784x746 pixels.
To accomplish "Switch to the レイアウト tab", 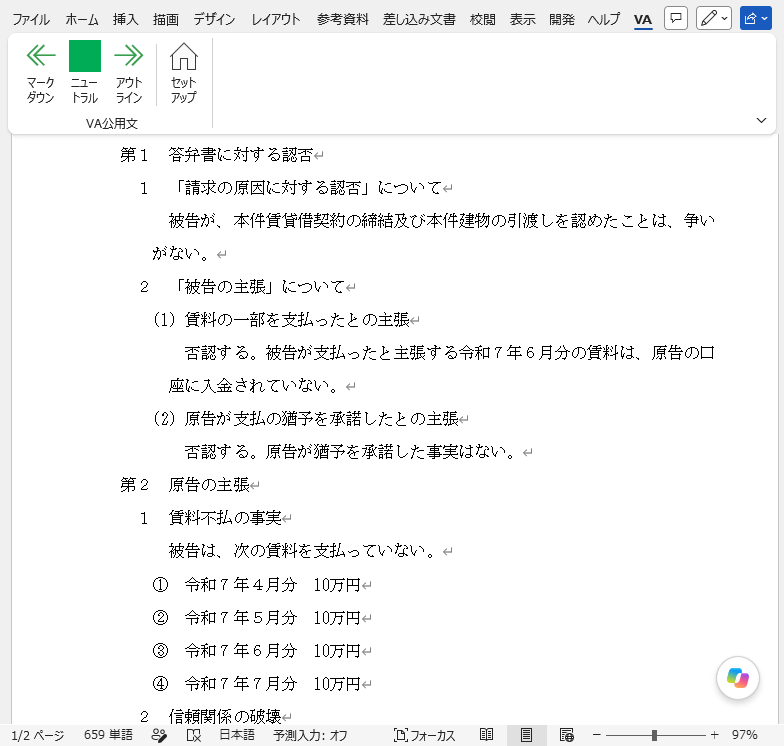I will coord(276,20).
